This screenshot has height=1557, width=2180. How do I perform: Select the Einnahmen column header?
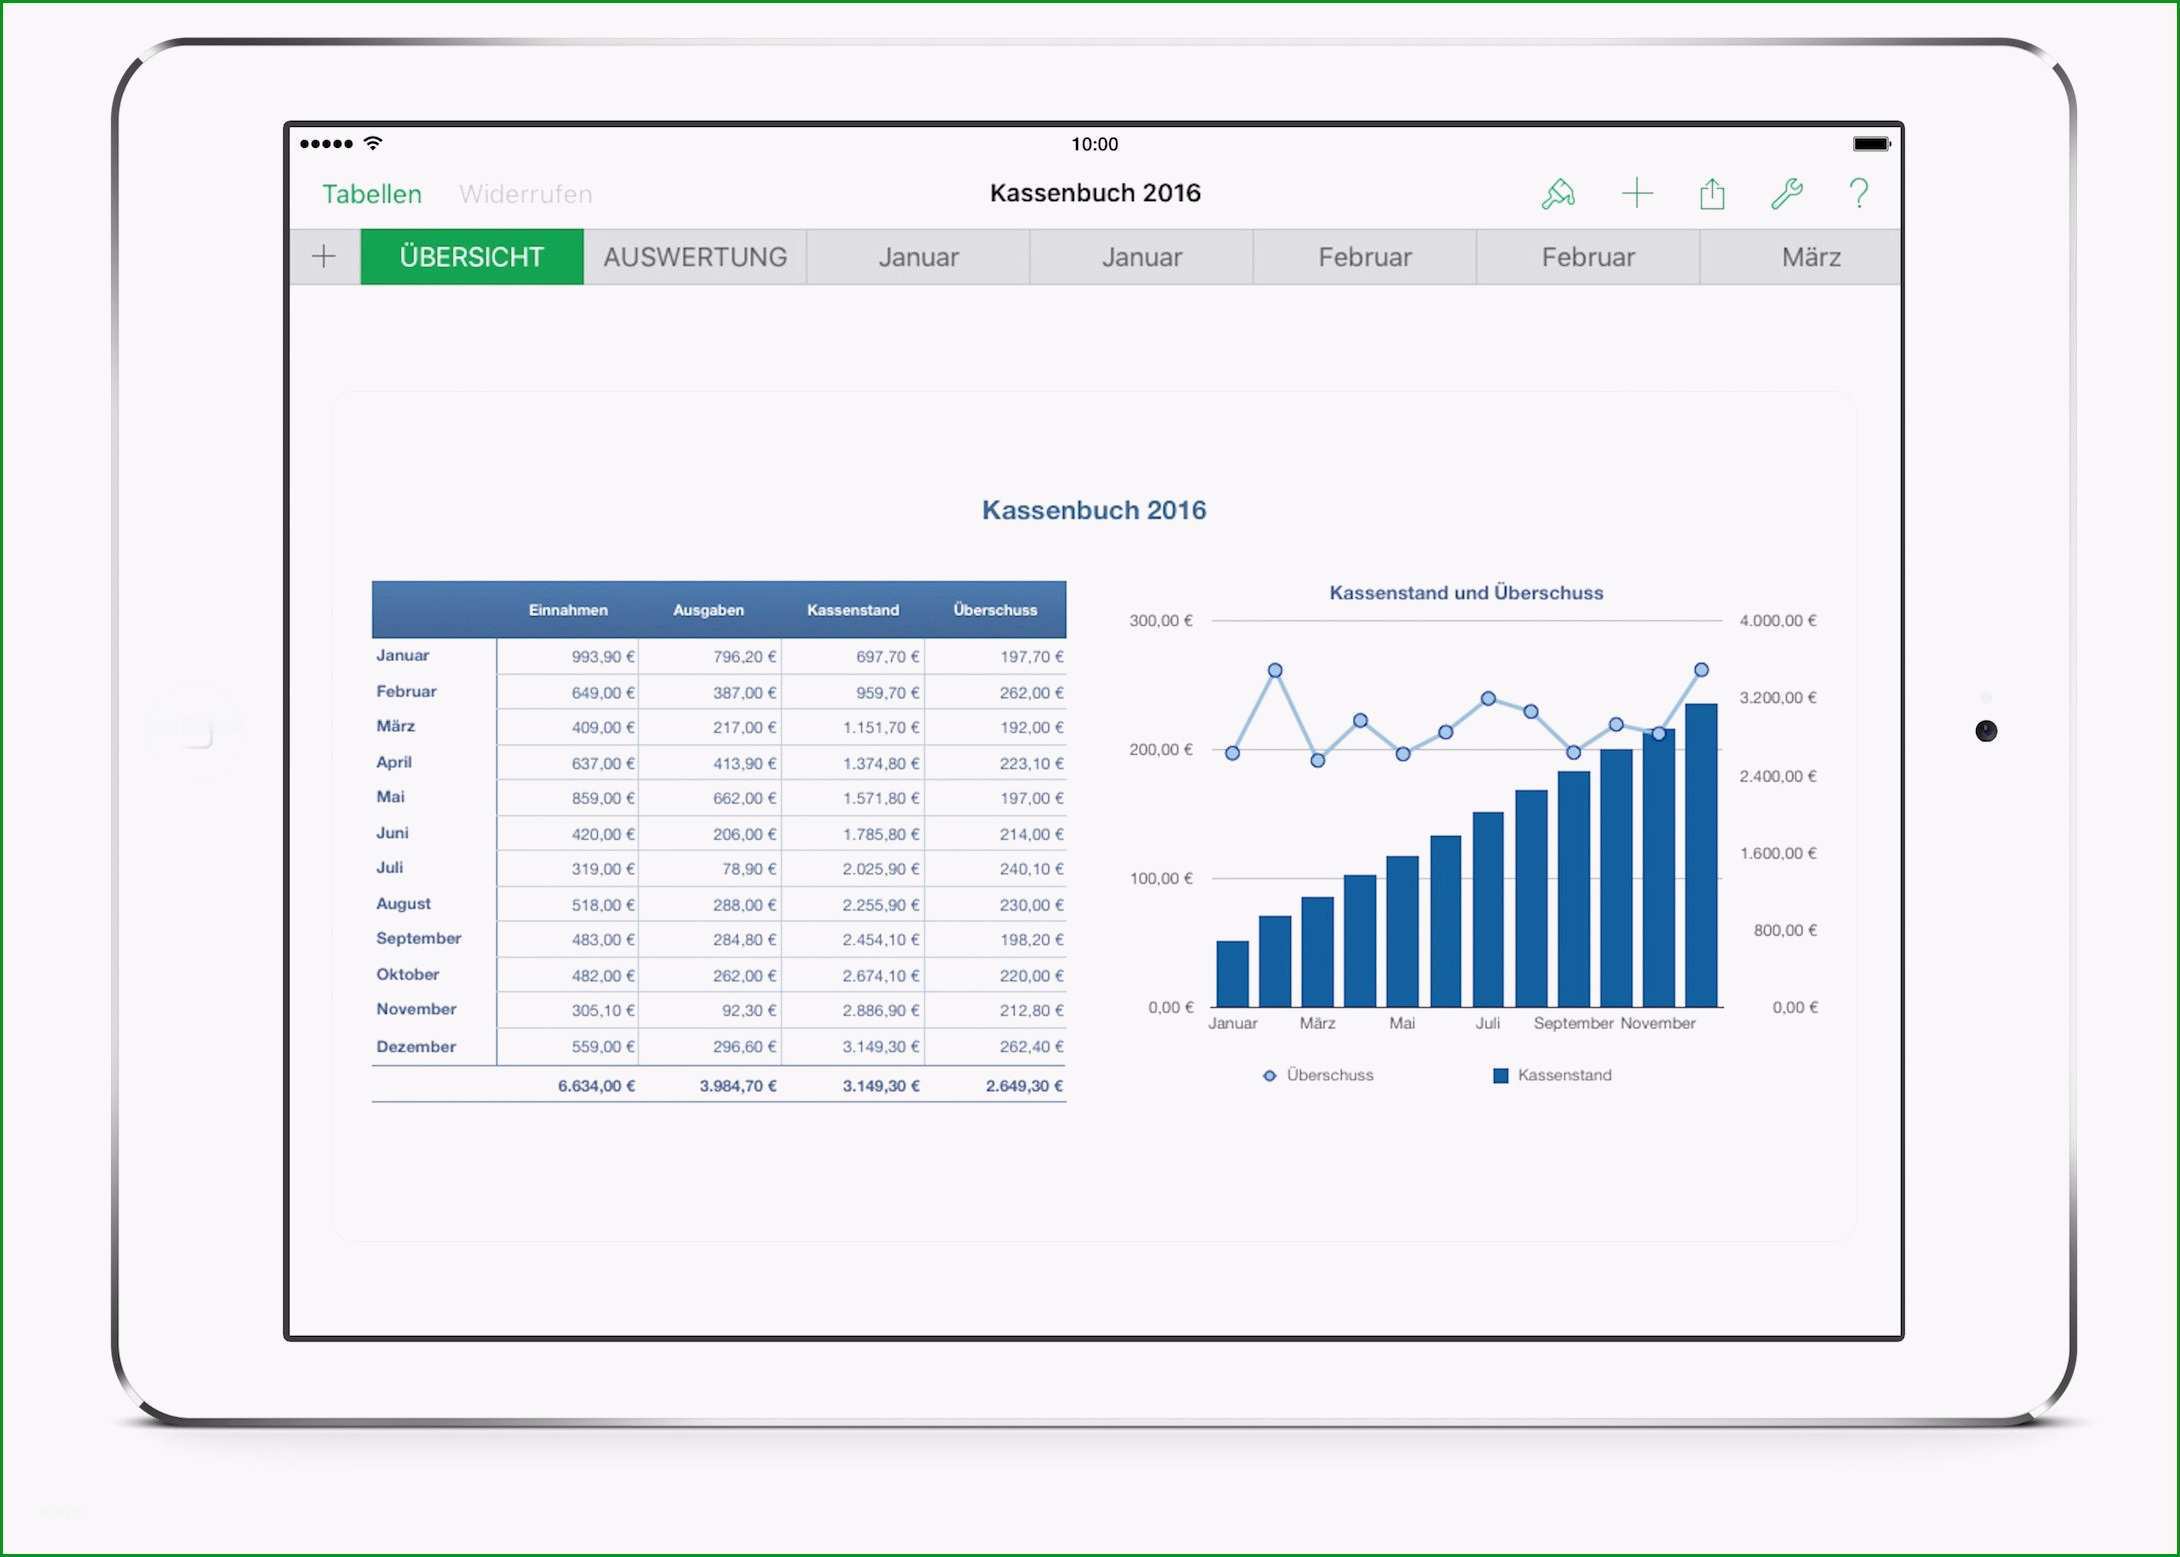[568, 610]
